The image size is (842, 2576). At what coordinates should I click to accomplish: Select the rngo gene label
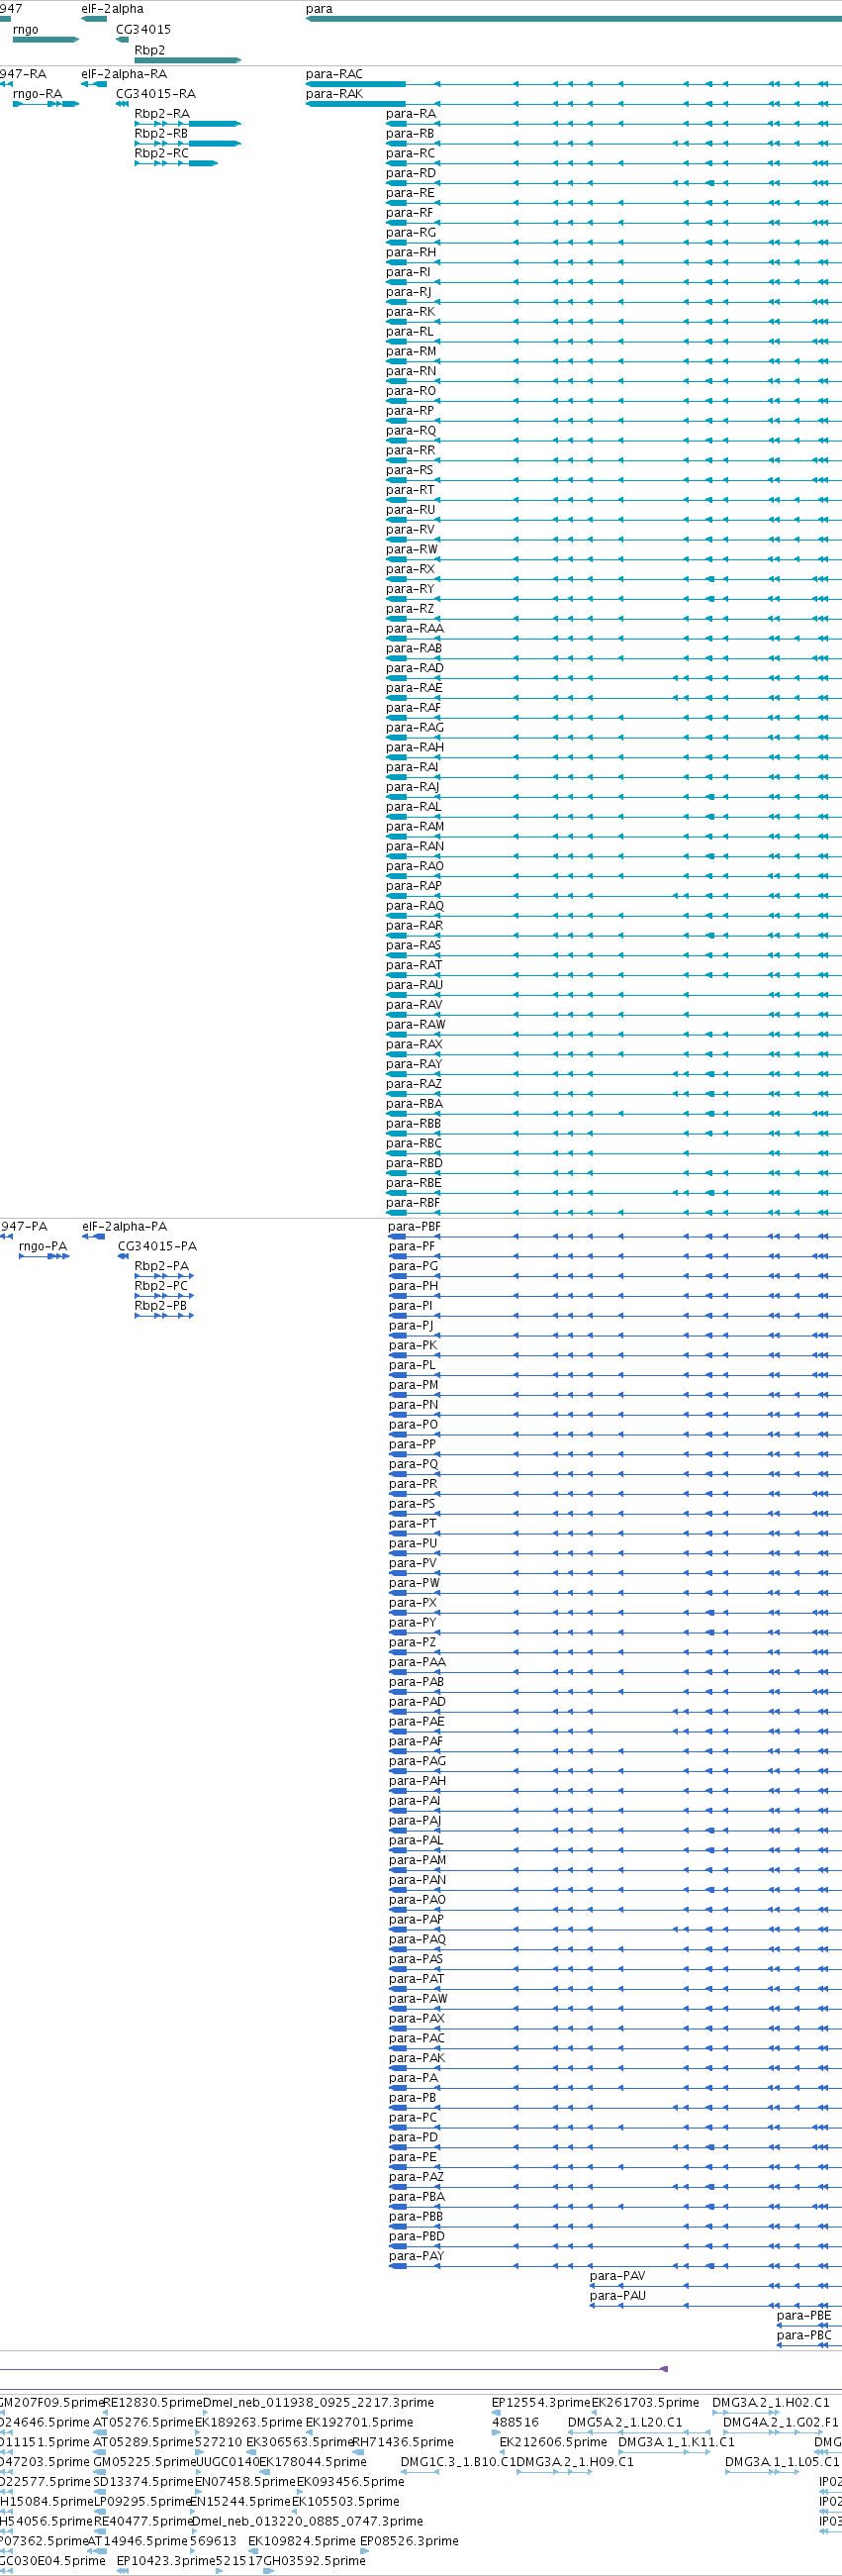pos(26,30)
